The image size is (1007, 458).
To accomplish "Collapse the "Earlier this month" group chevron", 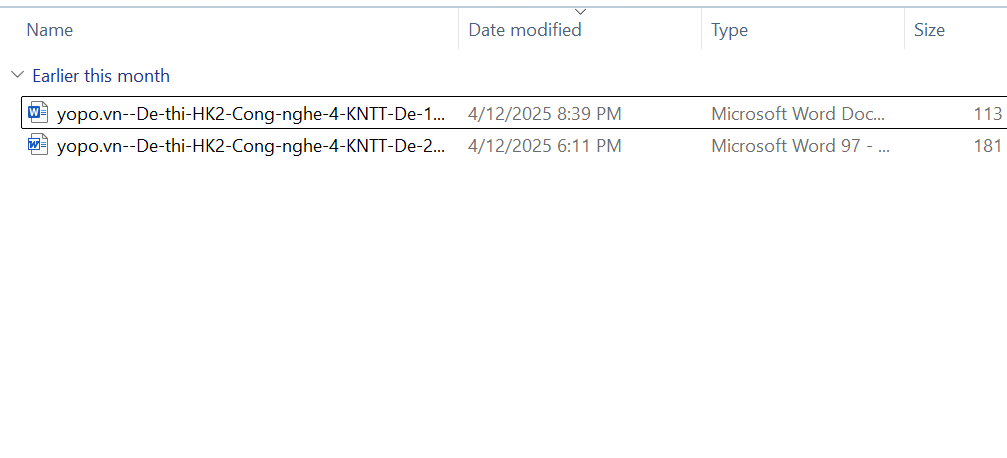I will point(17,75).
